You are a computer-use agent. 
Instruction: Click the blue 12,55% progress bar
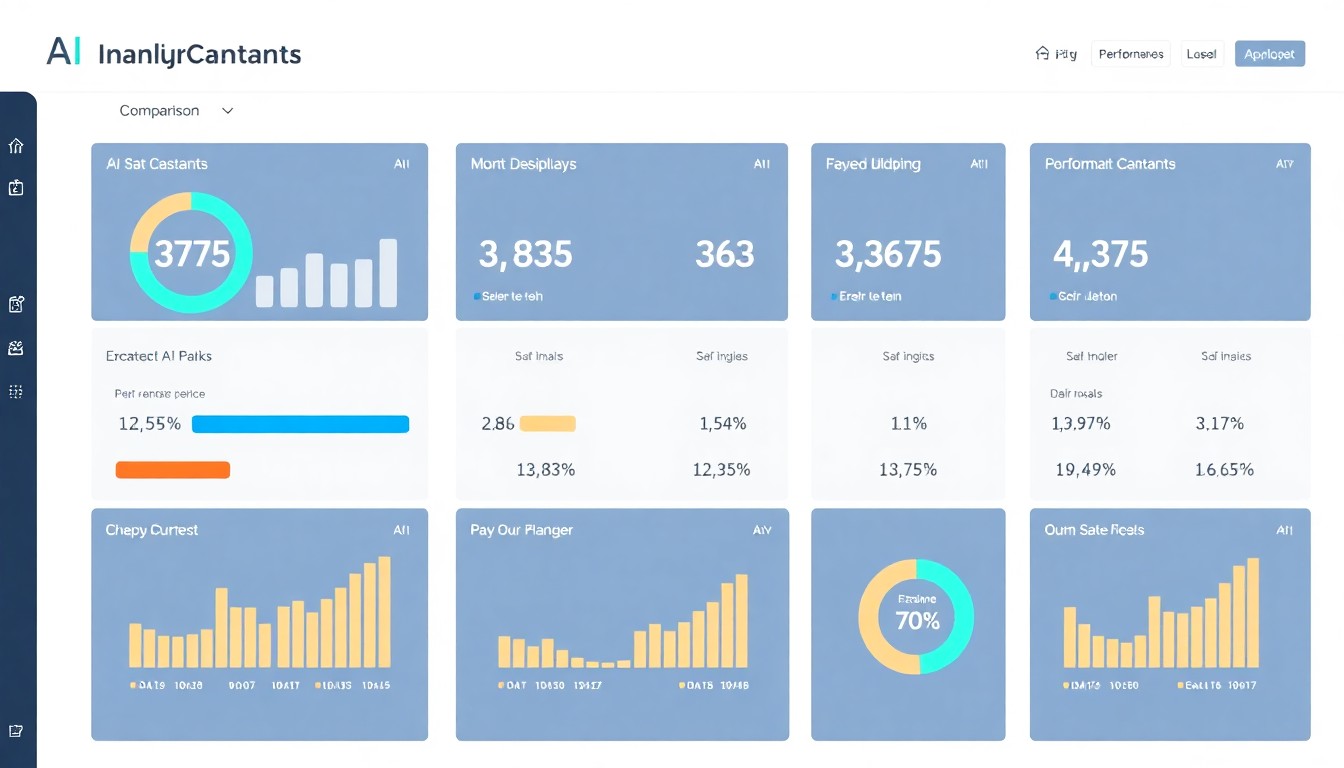(x=300, y=424)
